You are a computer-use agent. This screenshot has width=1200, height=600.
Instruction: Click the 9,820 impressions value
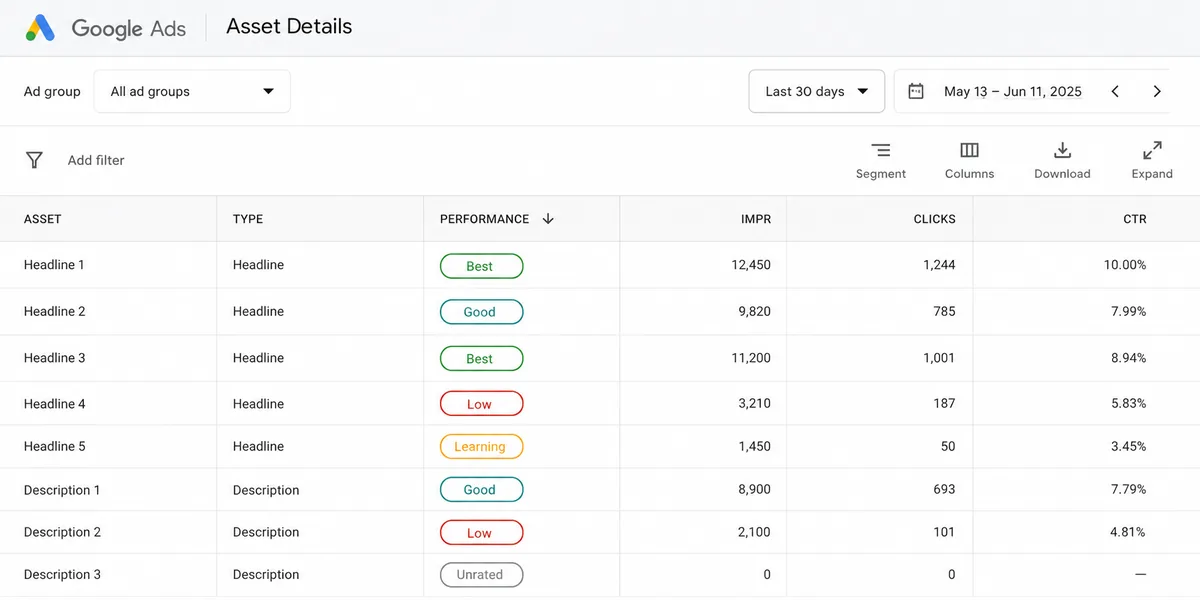click(x=754, y=311)
